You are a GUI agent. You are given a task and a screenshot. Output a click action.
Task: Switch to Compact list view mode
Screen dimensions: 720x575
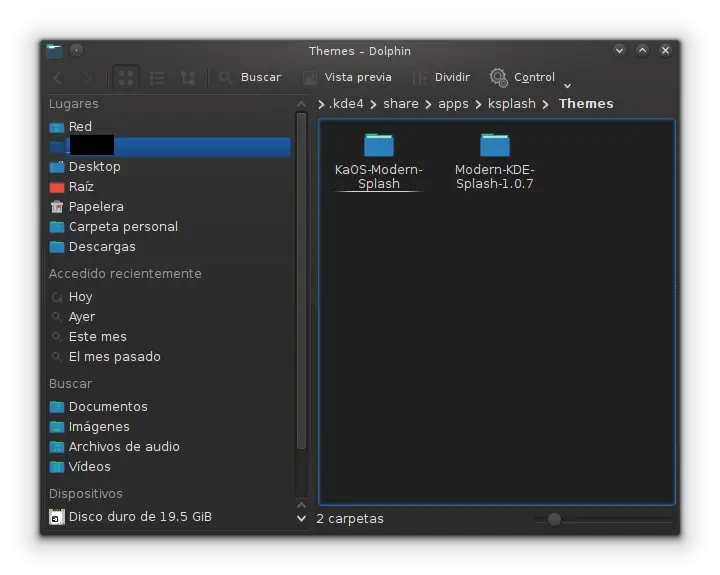click(157, 78)
